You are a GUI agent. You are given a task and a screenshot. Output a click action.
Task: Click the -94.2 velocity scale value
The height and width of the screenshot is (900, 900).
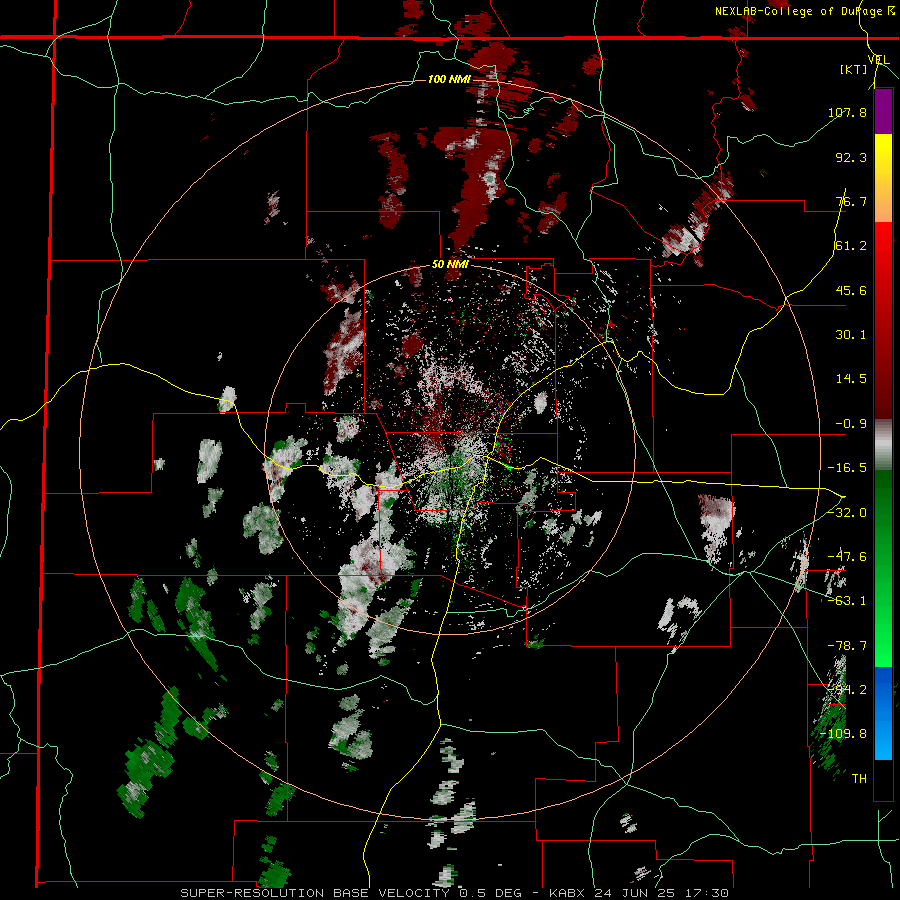[x=847, y=689]
